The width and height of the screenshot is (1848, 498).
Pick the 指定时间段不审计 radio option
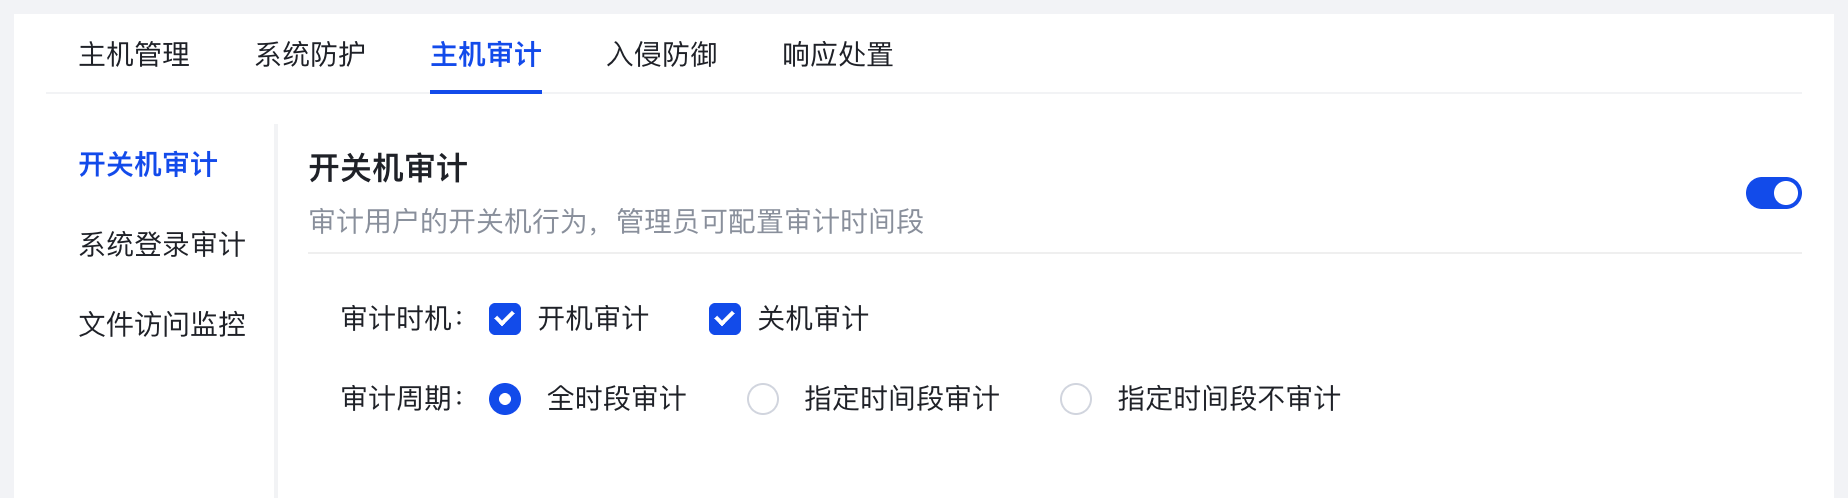1076,399
